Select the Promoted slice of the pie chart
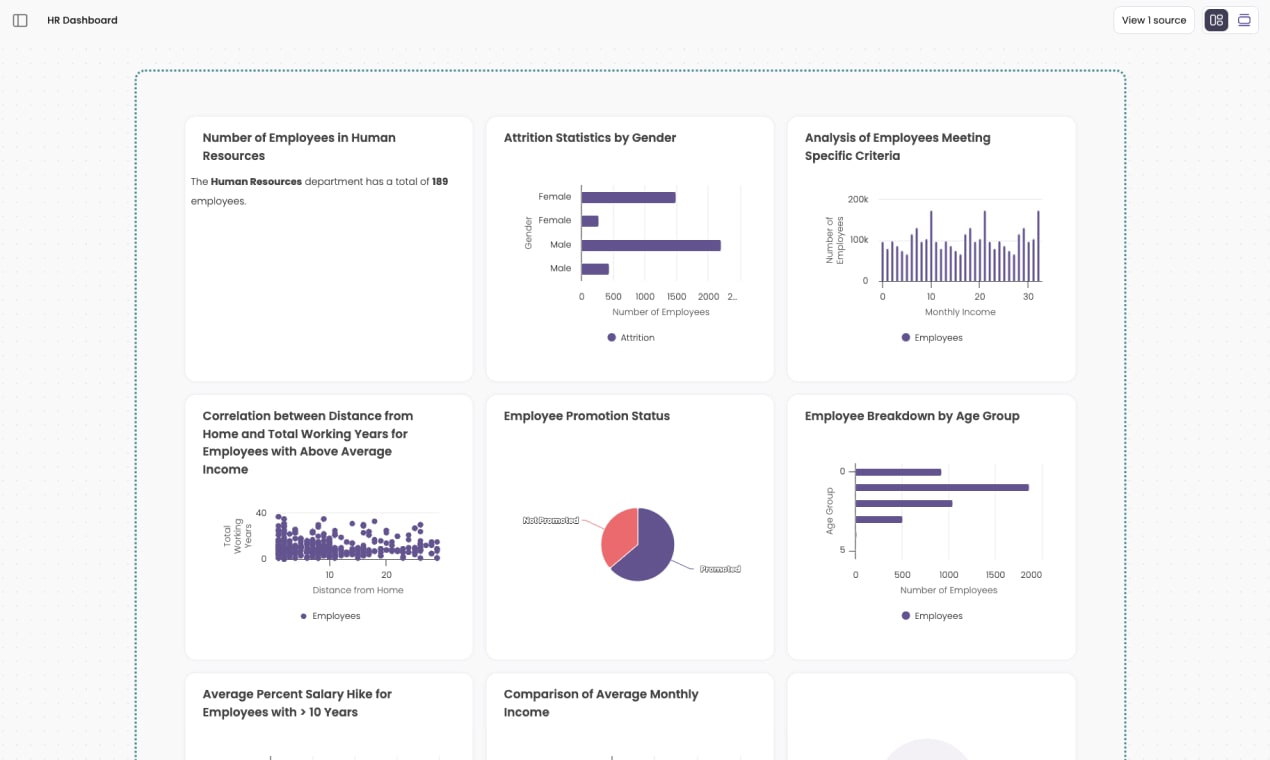This screenshot has width=1270, height=760. (650, 550)
